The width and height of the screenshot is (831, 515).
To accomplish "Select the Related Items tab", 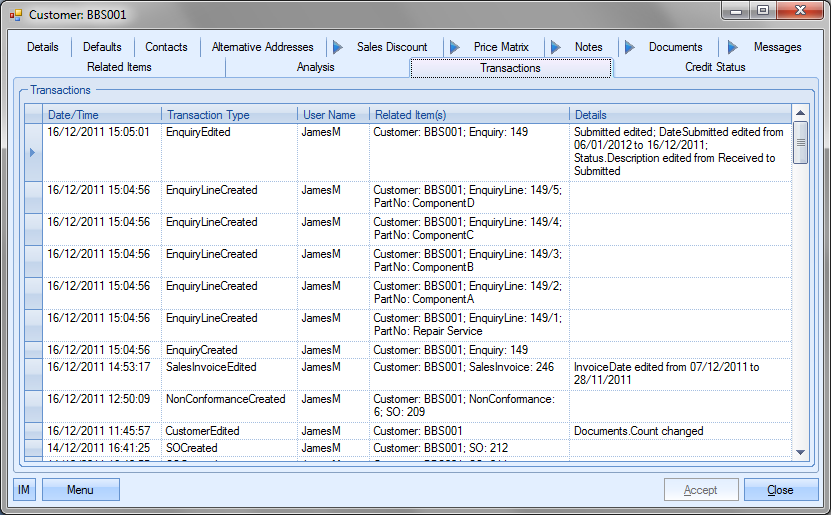I will 119,68.
